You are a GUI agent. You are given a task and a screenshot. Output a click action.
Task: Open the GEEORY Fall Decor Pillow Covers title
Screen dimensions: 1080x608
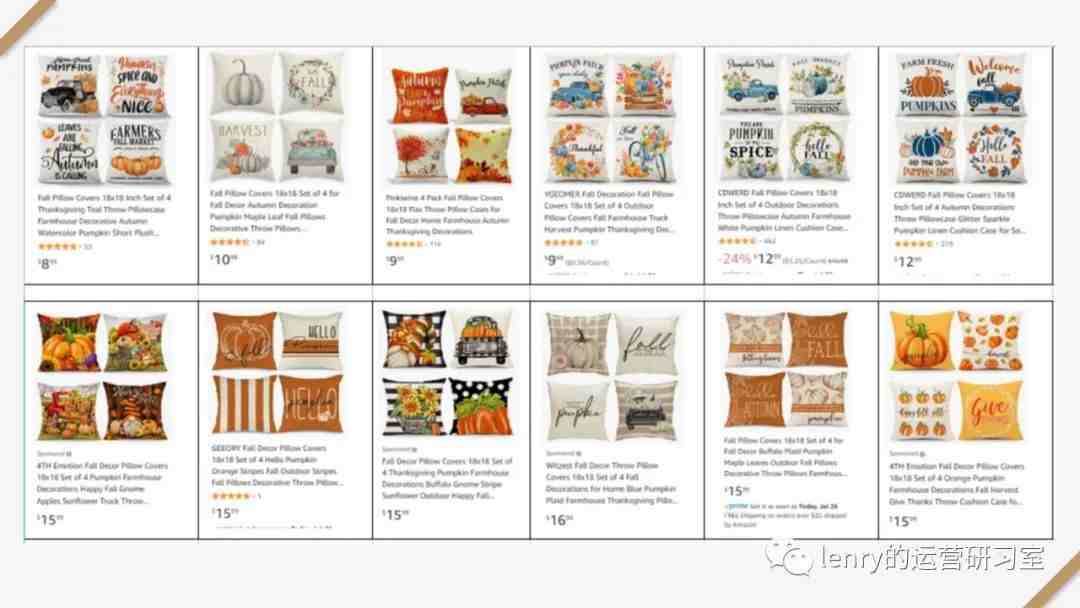coord(276,465)
